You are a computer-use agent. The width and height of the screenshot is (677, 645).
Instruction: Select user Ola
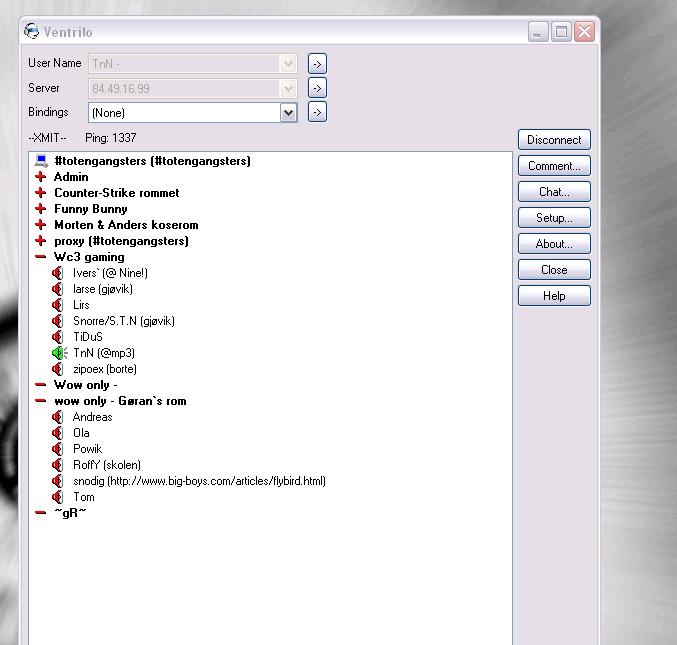pos(81,433)
